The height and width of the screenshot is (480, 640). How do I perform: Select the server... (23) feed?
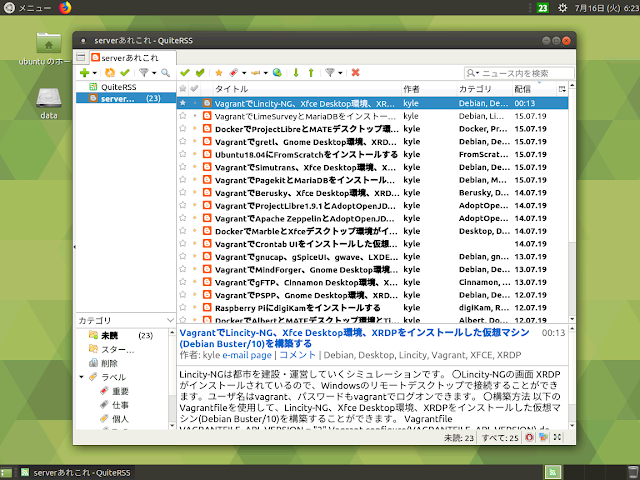point(126,98)
